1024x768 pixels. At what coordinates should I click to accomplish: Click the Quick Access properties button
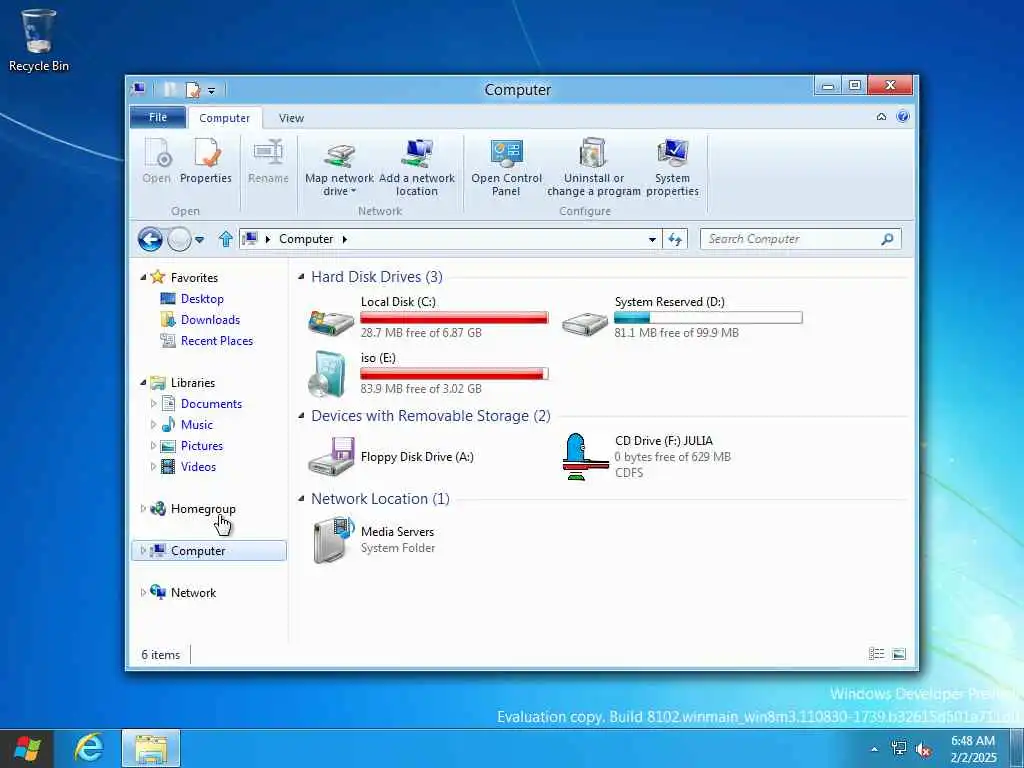coord(193,90)
